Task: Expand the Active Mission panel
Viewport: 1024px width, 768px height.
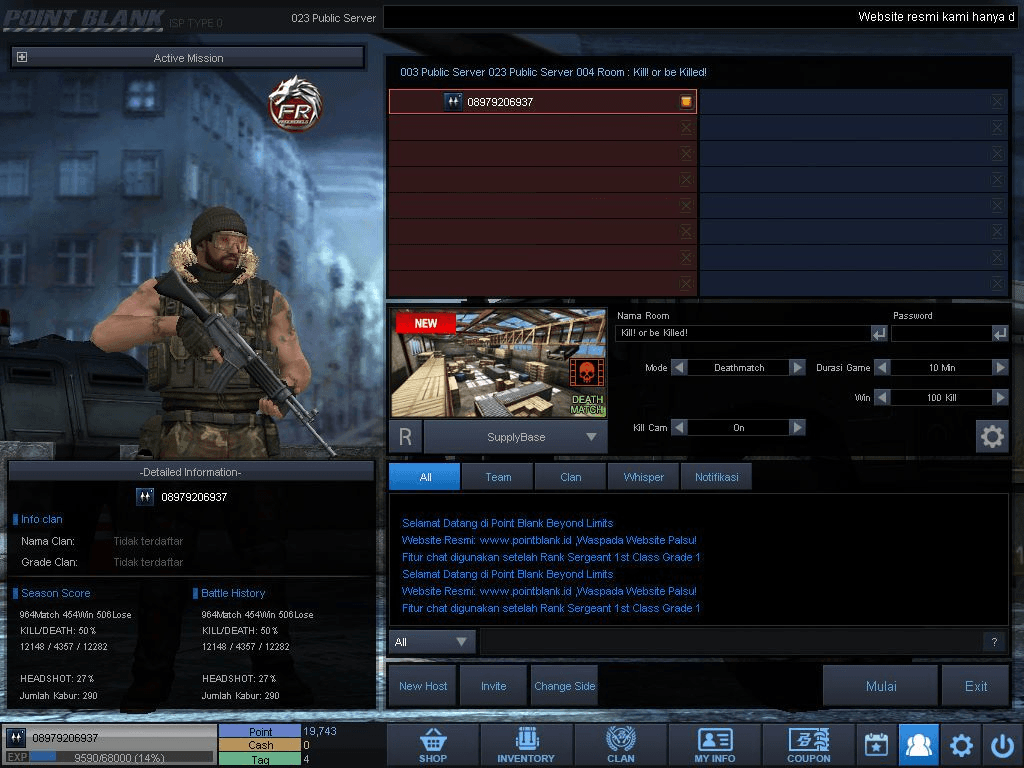Action: click(x=22, y=57)
